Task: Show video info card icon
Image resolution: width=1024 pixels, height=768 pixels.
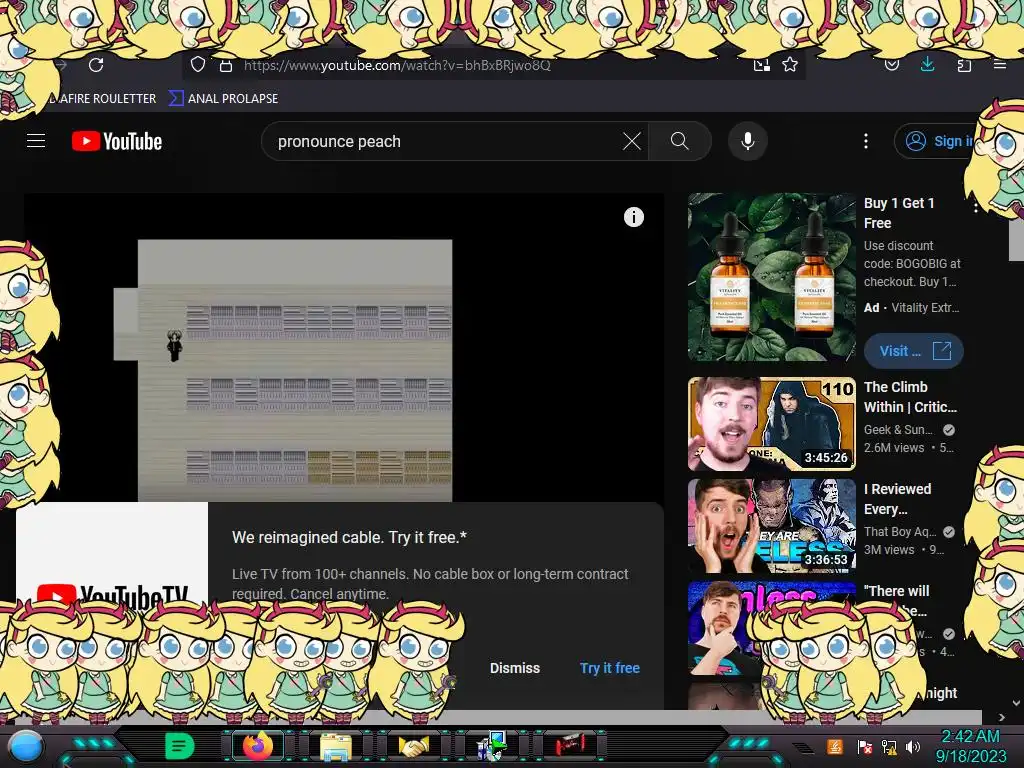Action: pyautogui.click(x=633, y=217)
